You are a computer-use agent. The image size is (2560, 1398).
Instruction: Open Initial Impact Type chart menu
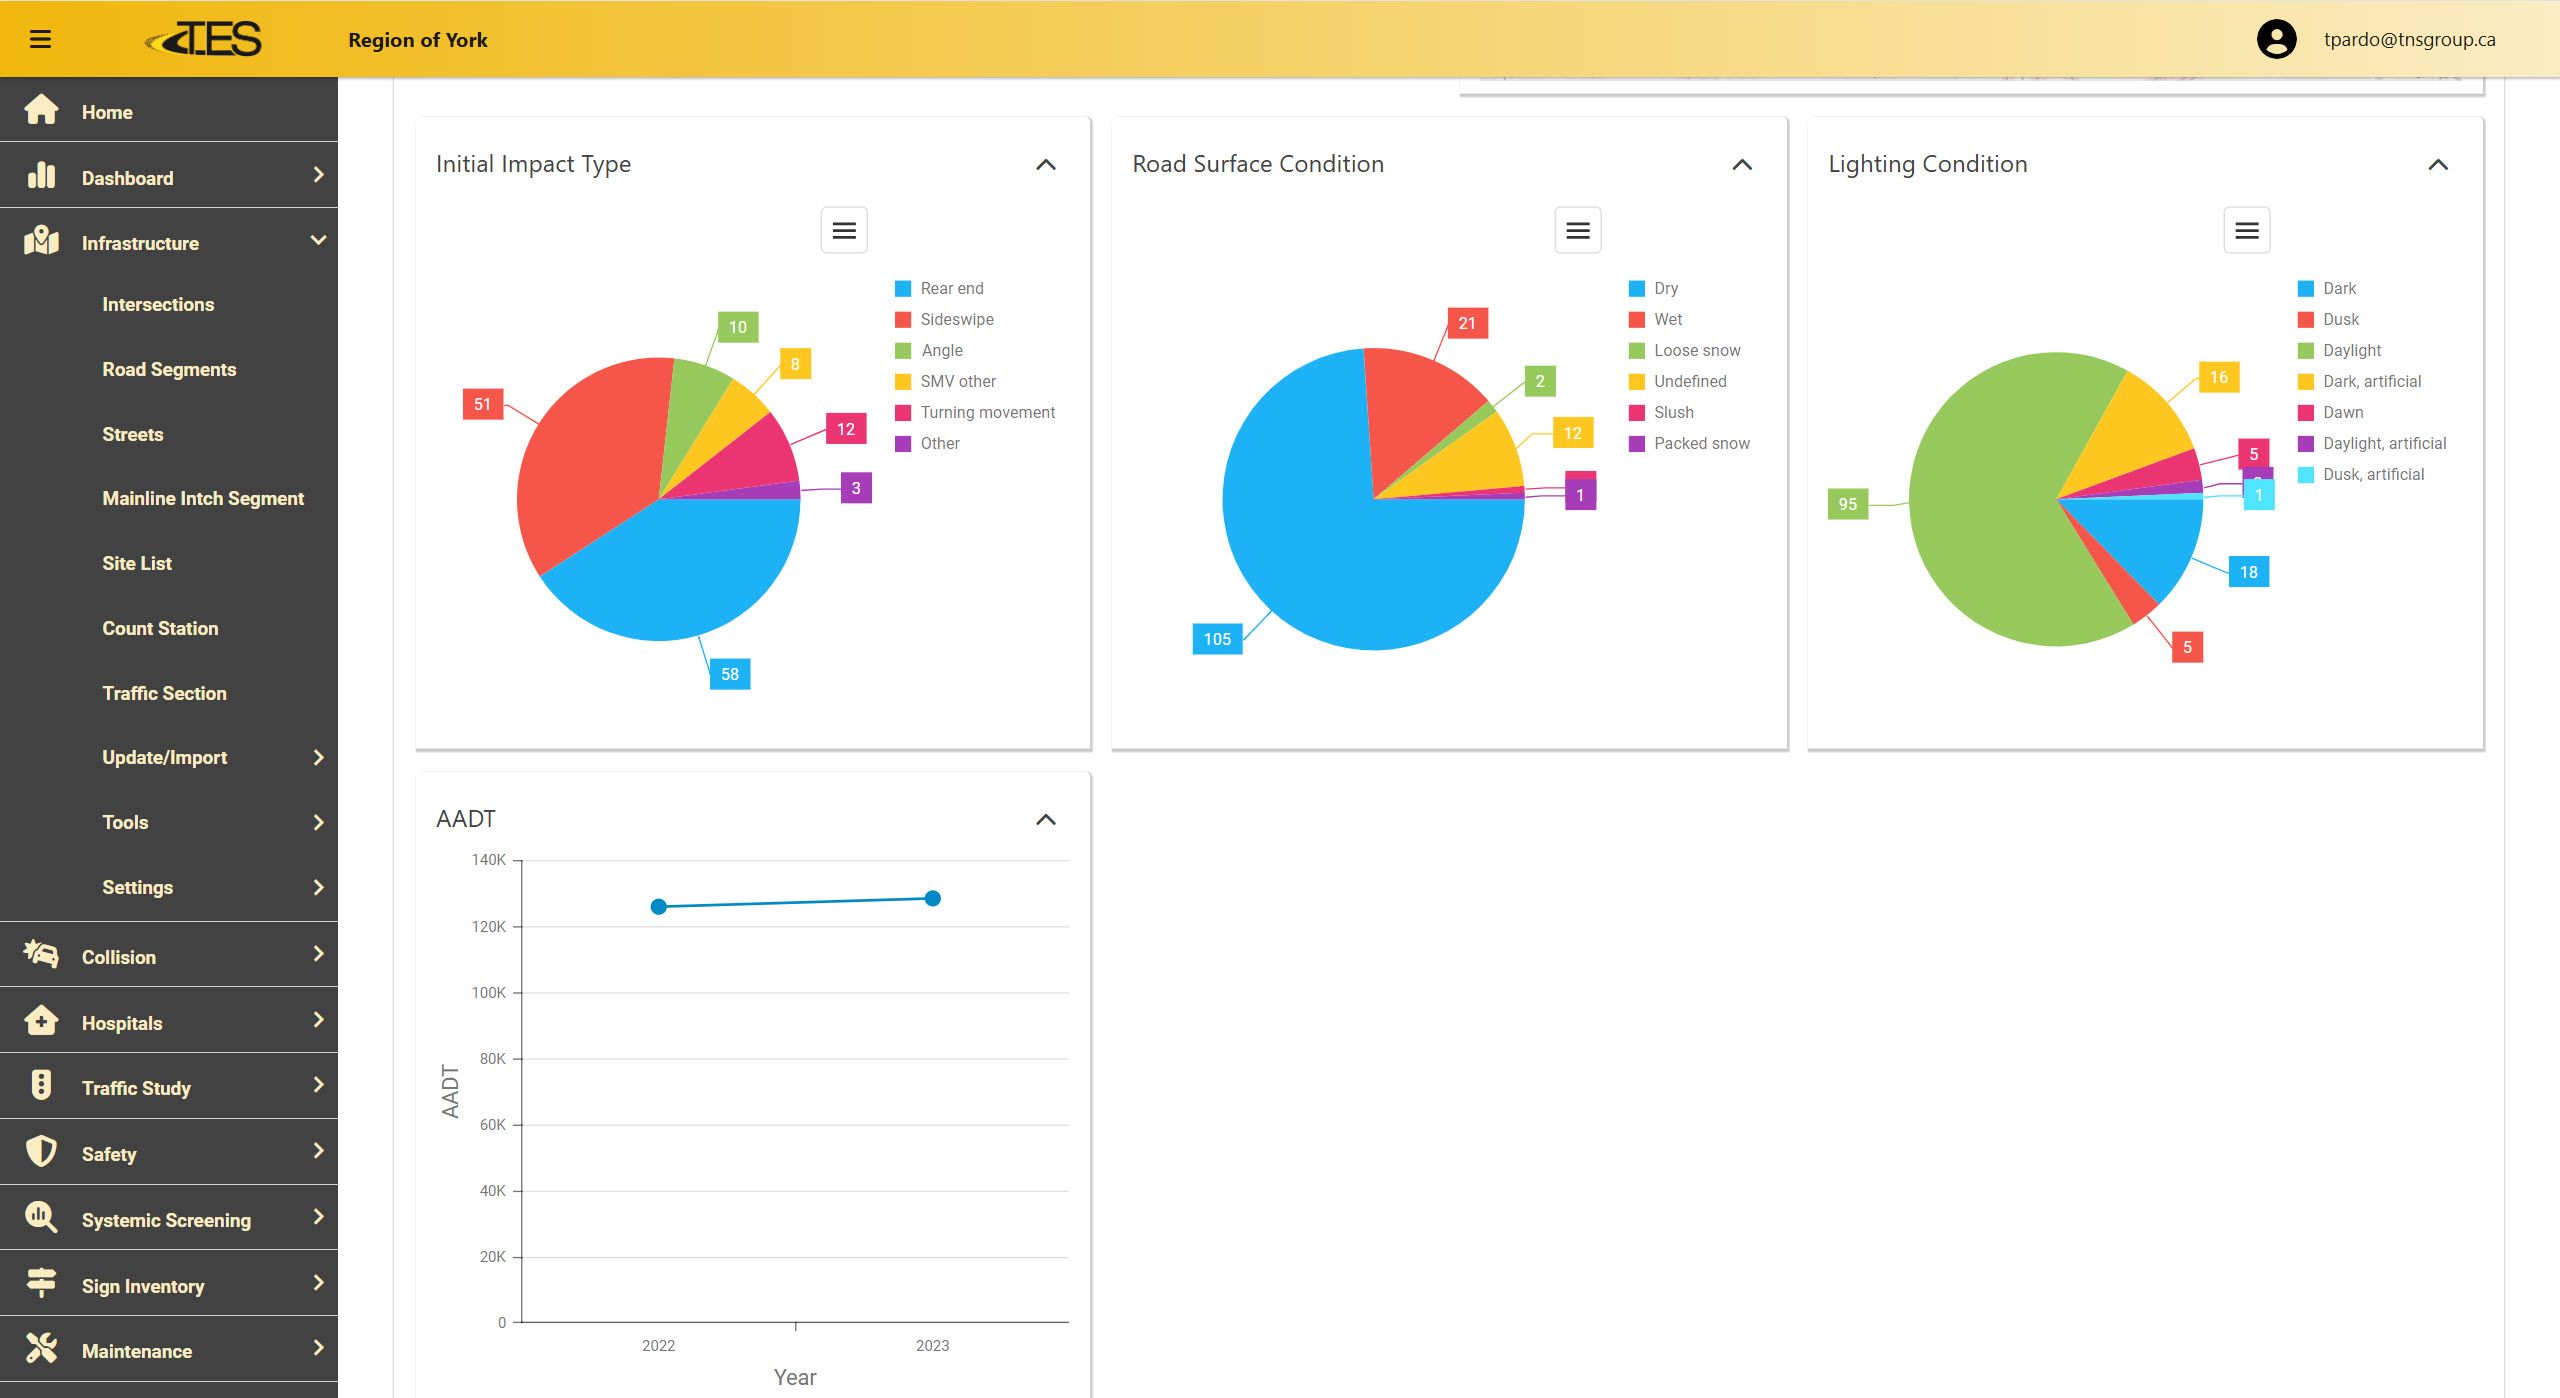(843, 231)
